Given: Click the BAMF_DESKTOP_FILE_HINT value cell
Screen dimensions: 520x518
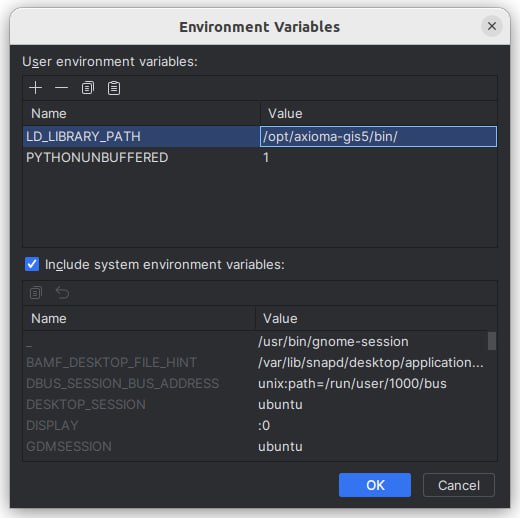Looking at the screenshot, I should (x=371, y=362).
